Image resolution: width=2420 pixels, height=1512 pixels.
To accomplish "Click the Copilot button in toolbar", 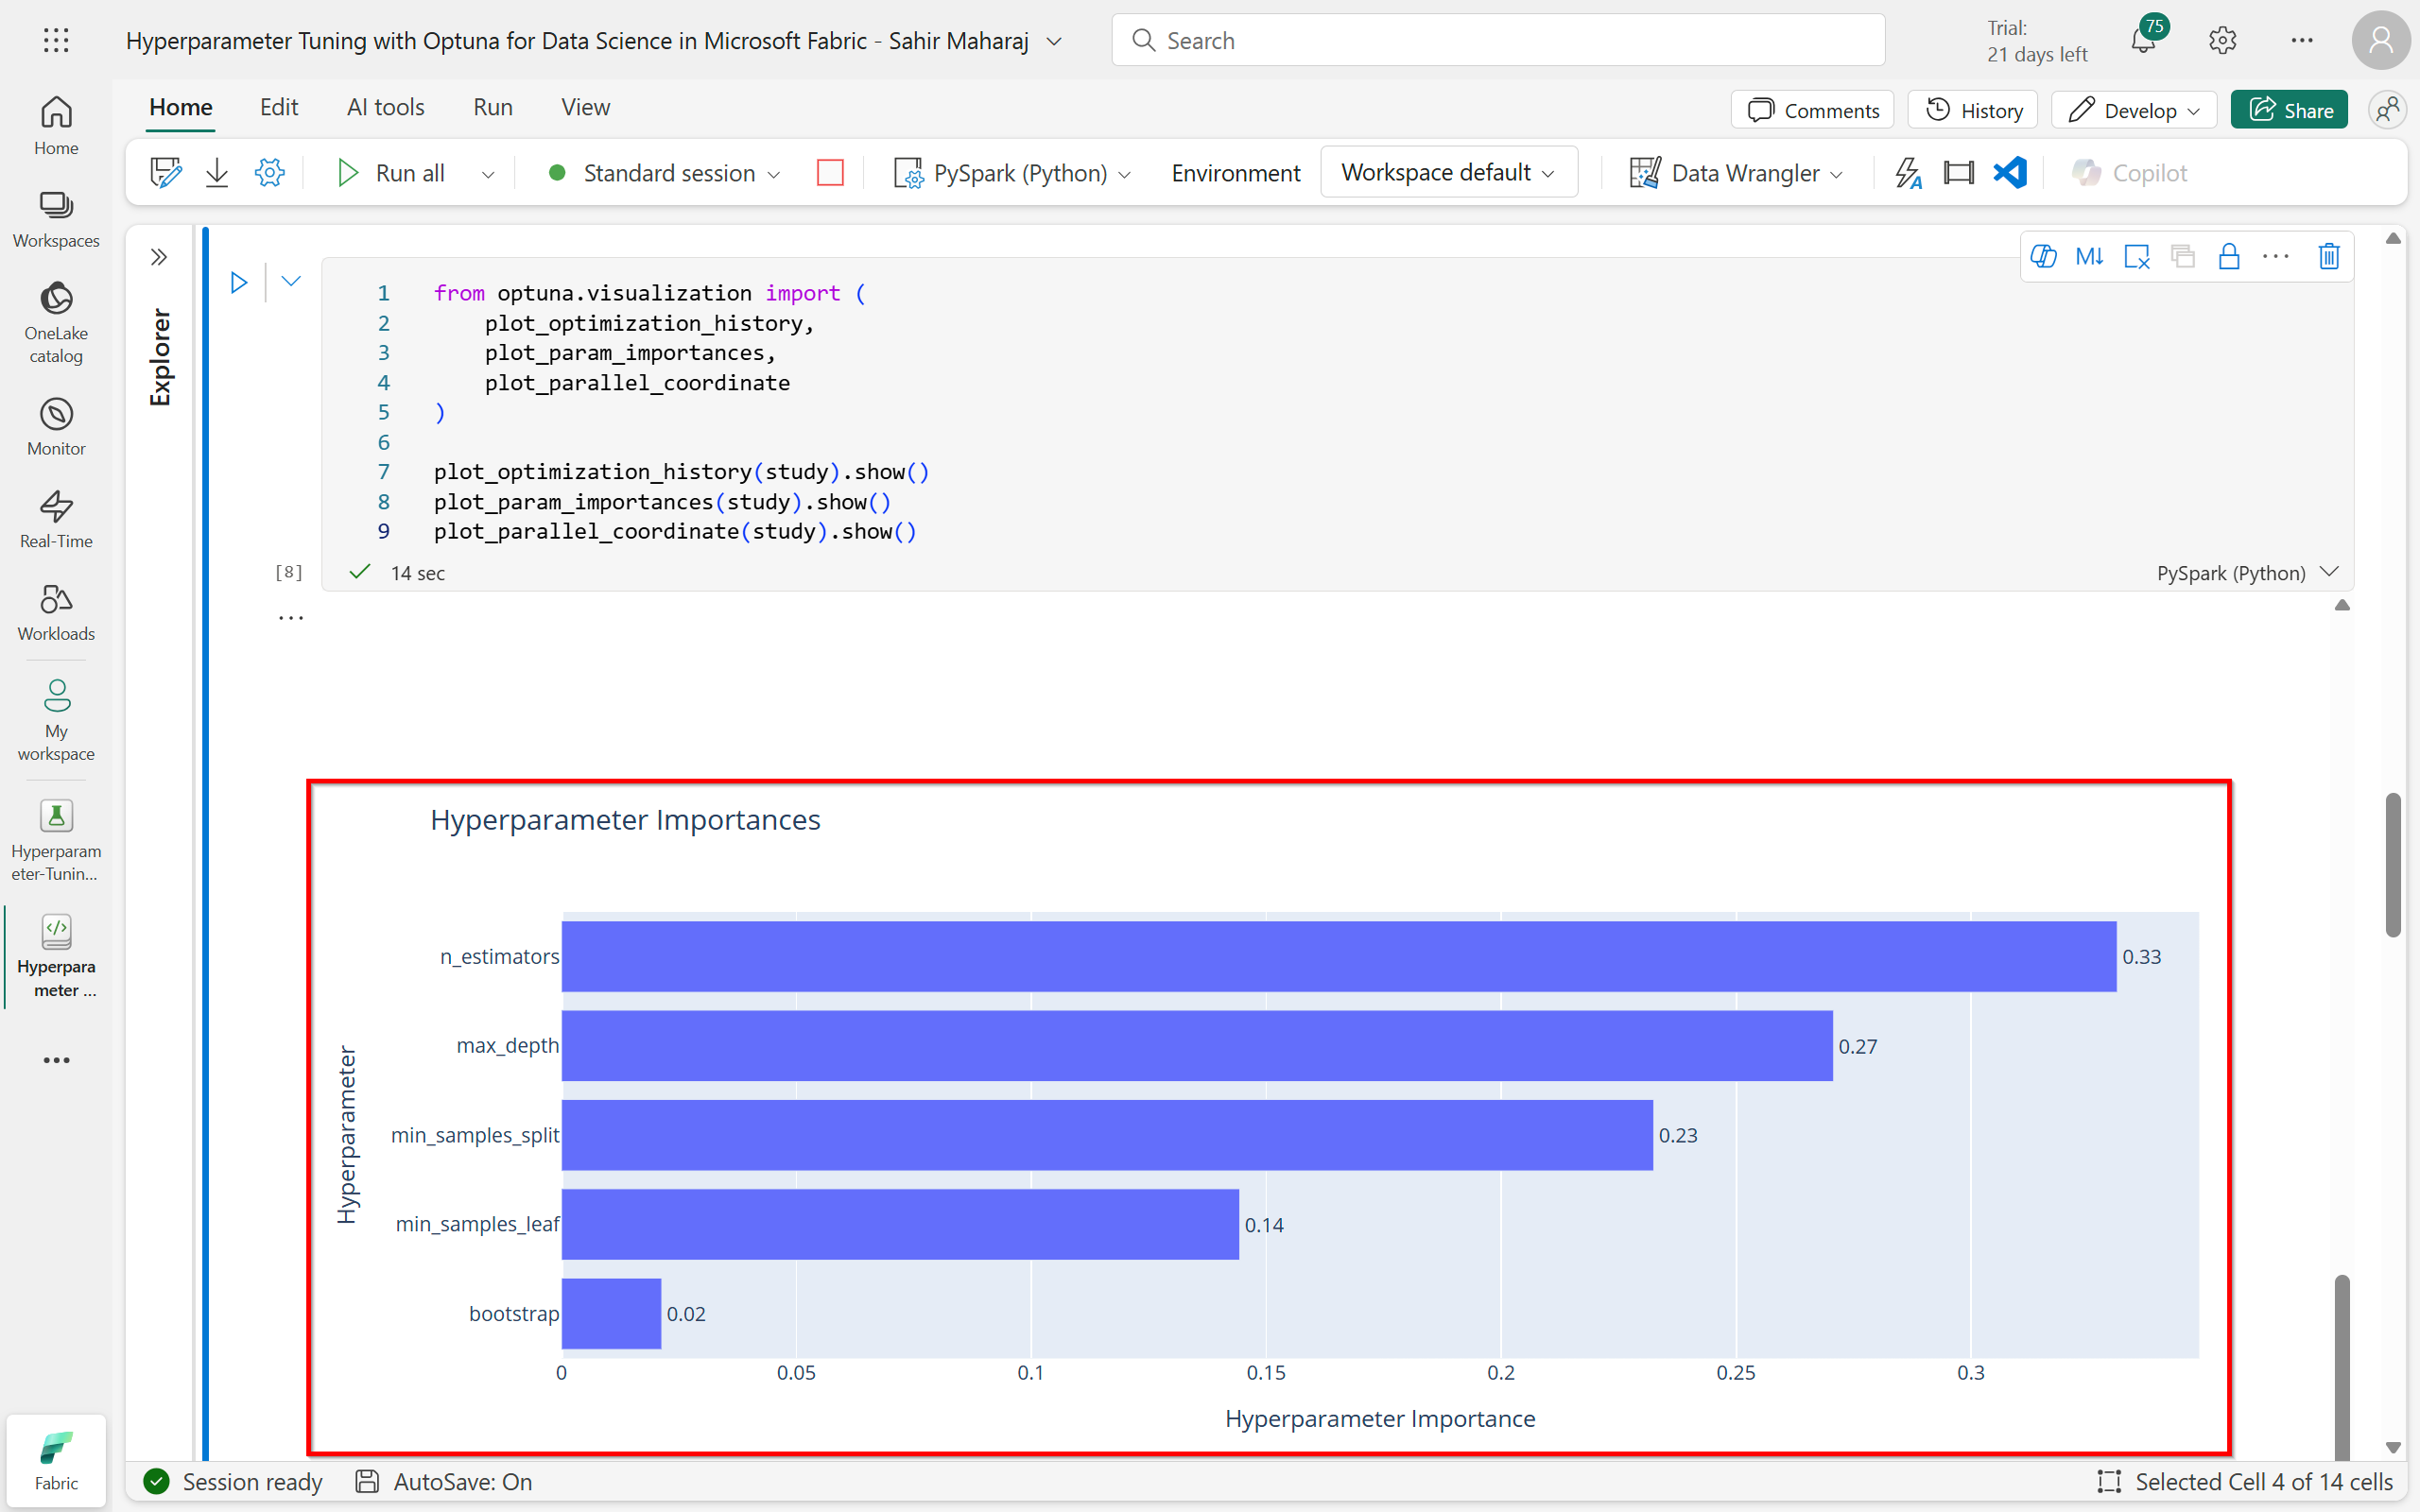I will 2130,173.
